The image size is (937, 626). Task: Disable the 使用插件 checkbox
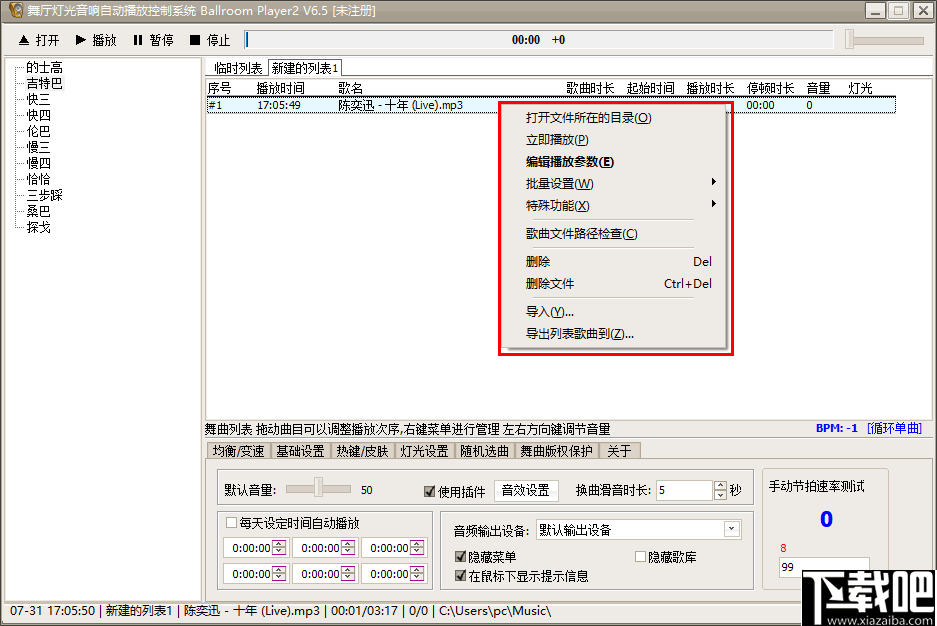428,490
